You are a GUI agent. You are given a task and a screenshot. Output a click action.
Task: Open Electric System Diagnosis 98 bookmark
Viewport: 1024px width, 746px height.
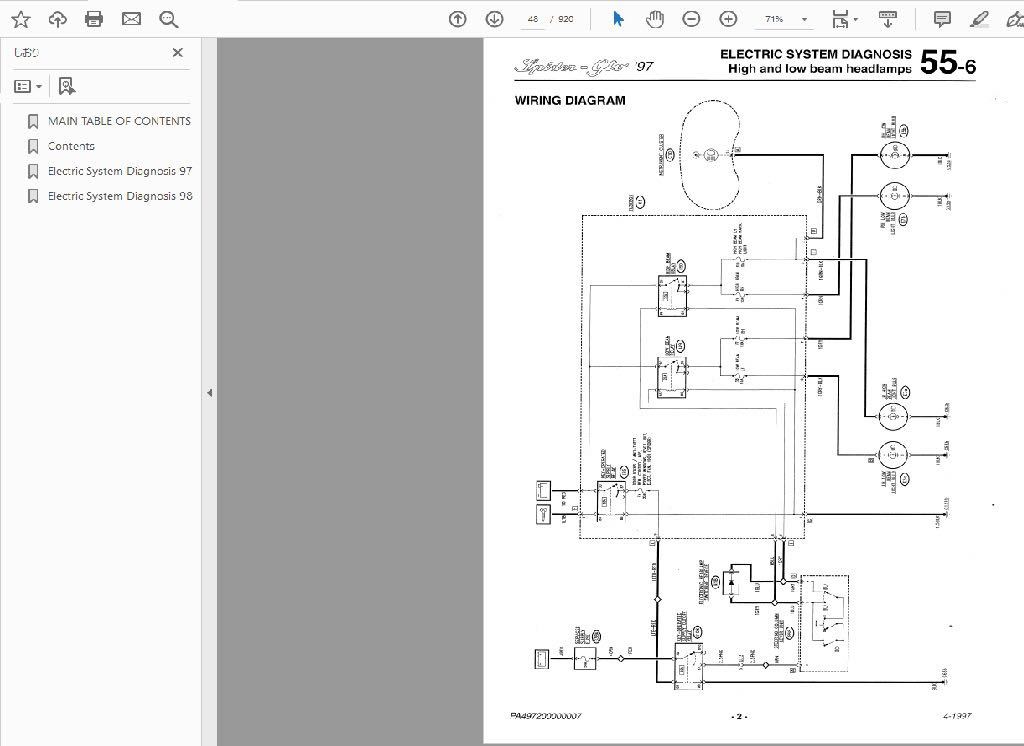click(x=120, y=195)
